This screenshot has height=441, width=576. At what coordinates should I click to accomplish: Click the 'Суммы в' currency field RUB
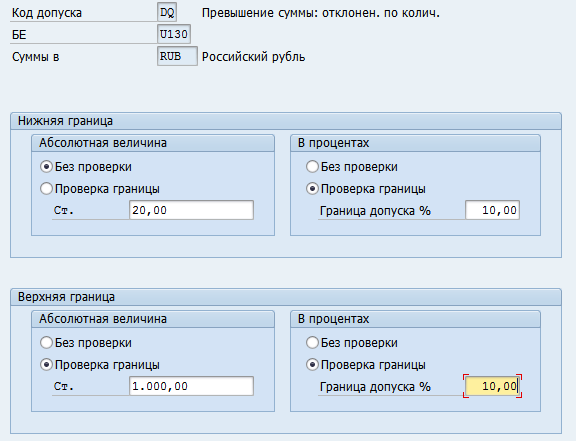pos(177,56)
